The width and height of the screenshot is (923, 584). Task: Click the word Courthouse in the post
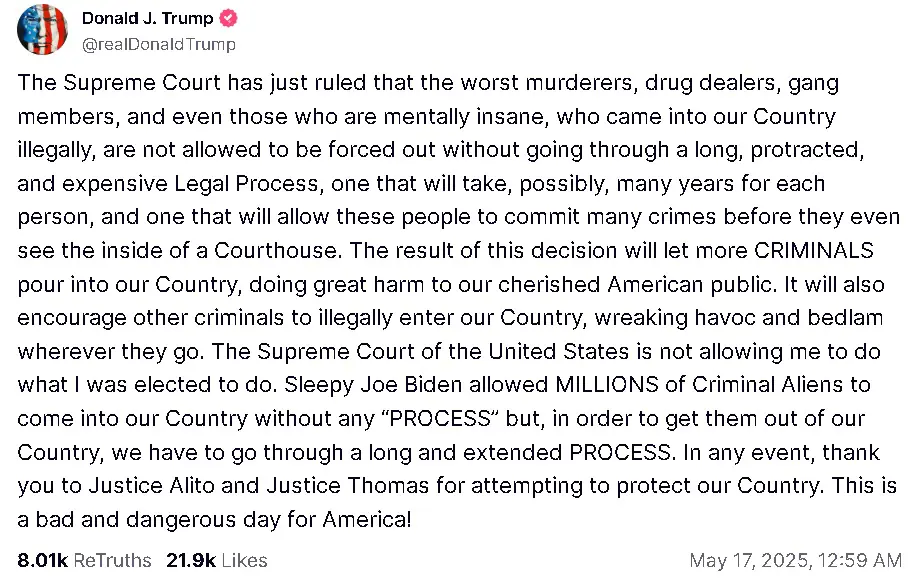(x=277, y=250)
